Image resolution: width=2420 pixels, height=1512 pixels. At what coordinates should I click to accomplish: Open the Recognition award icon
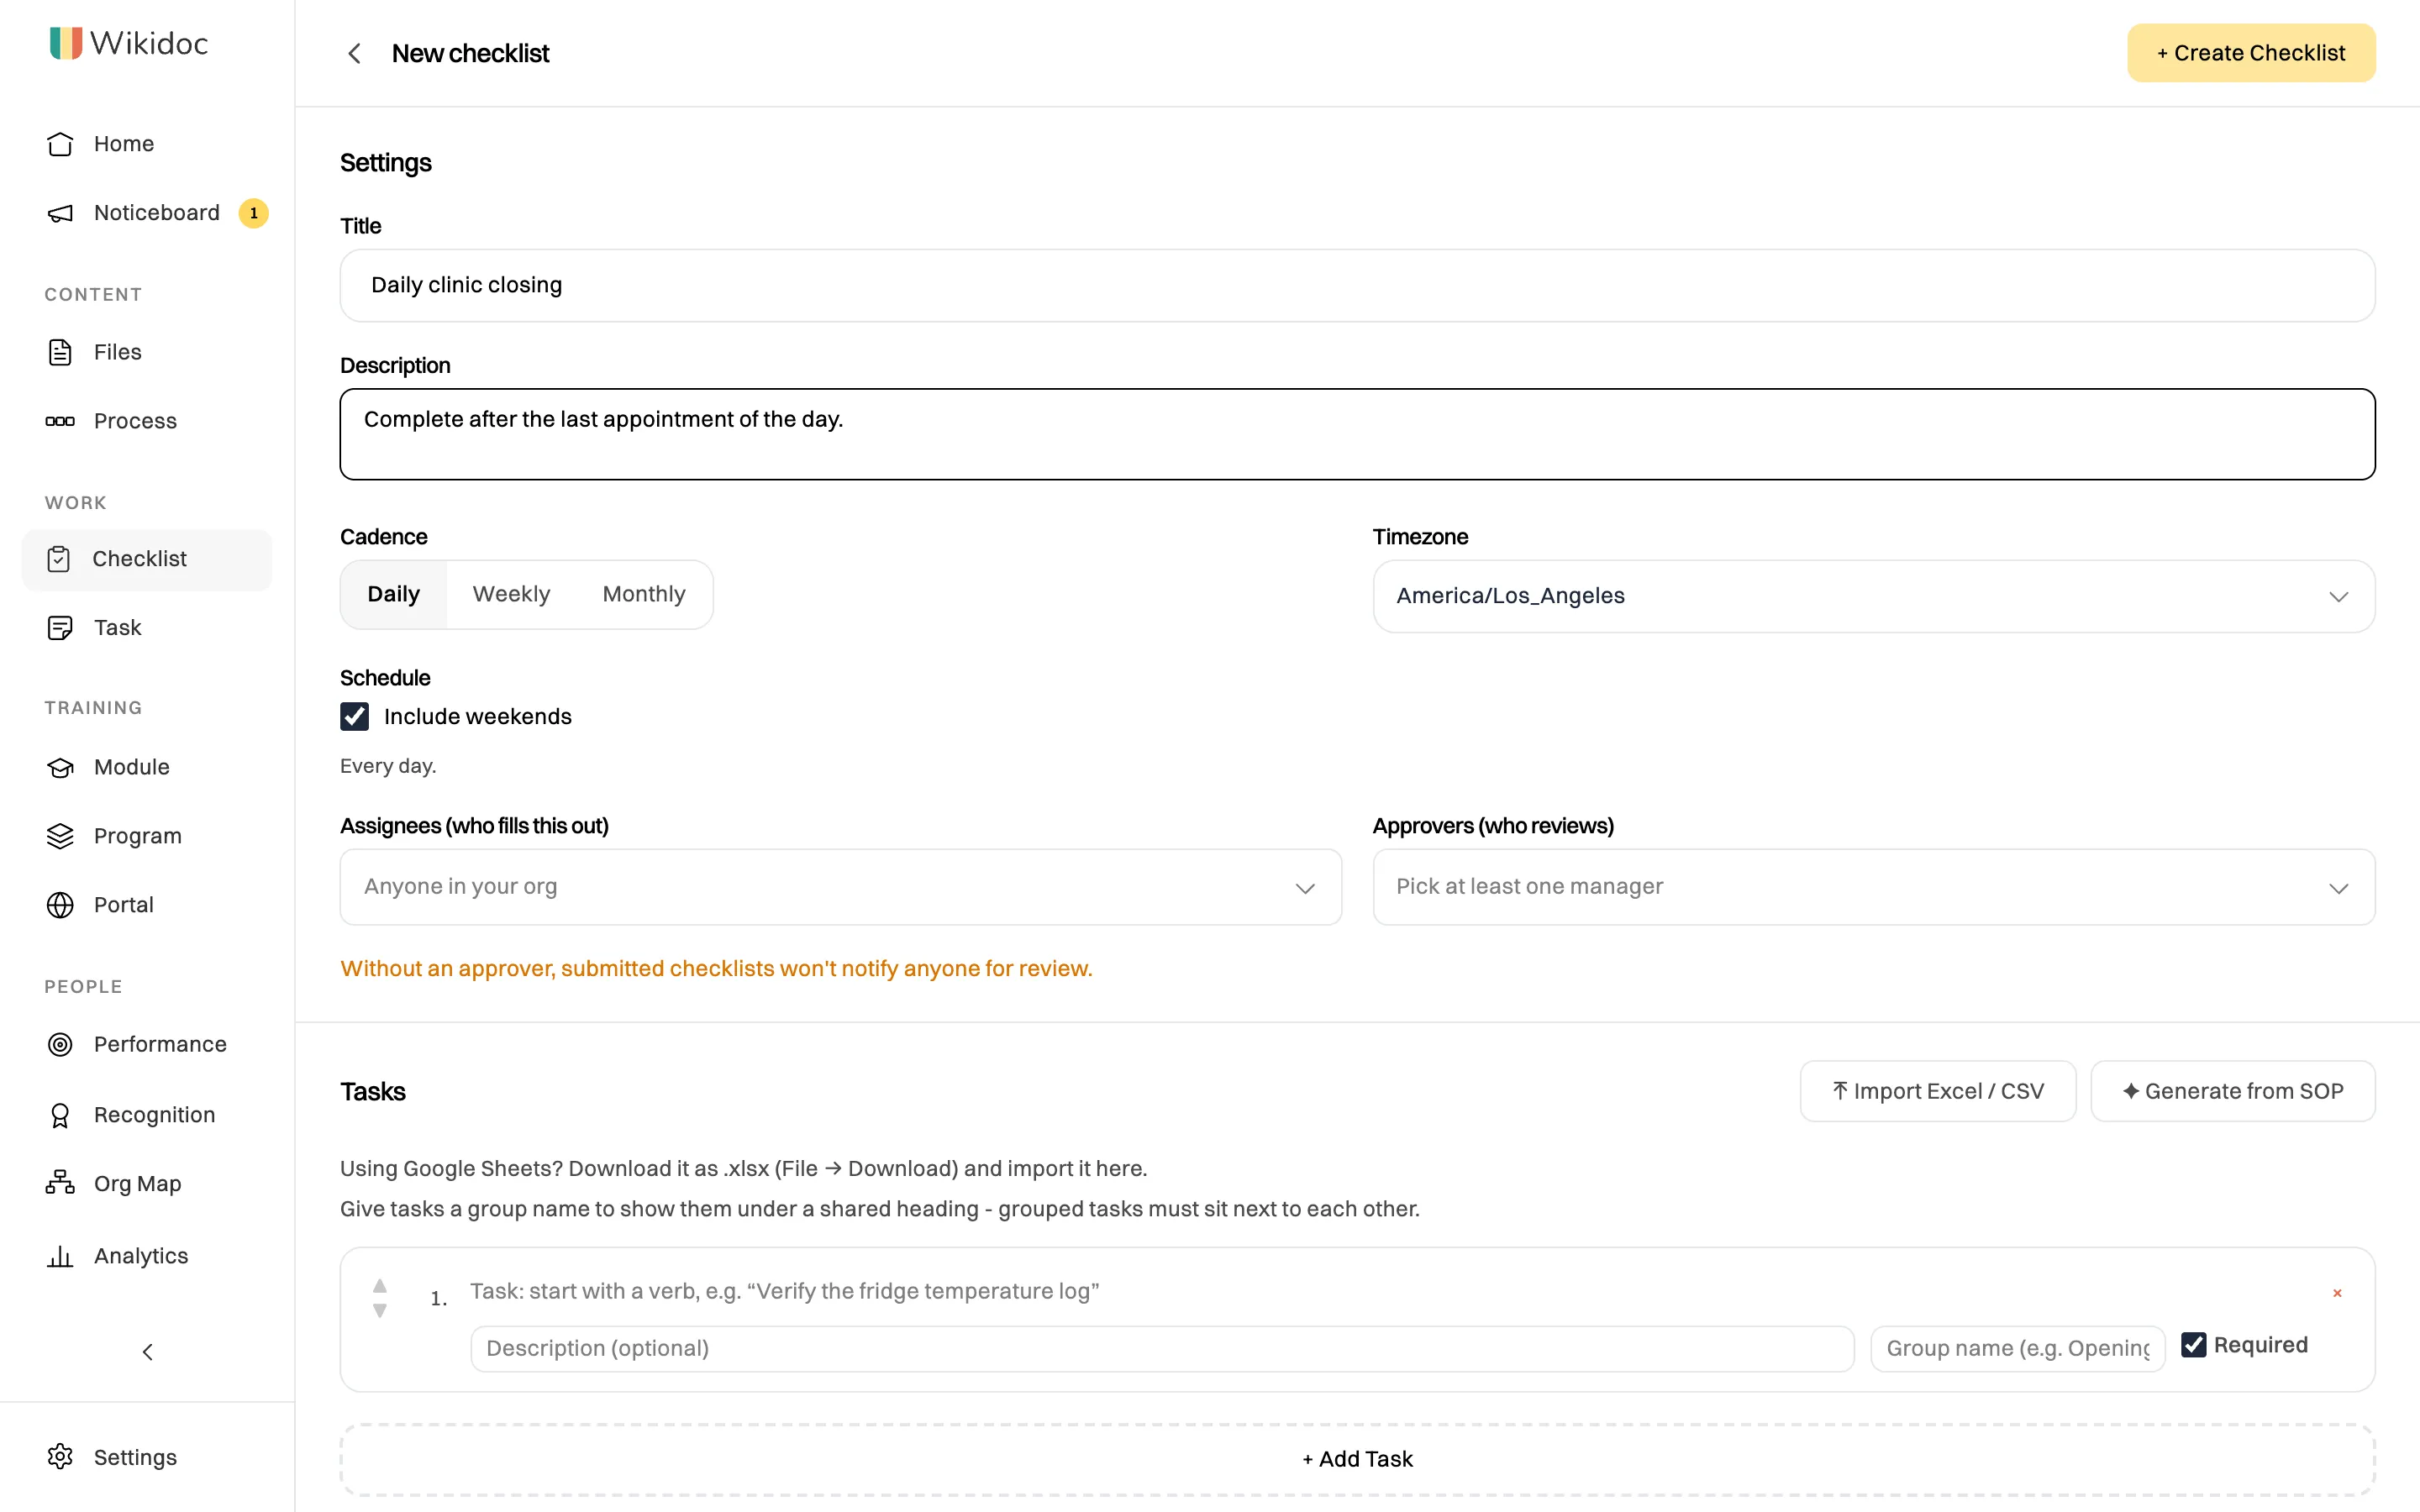[60, 1115]
